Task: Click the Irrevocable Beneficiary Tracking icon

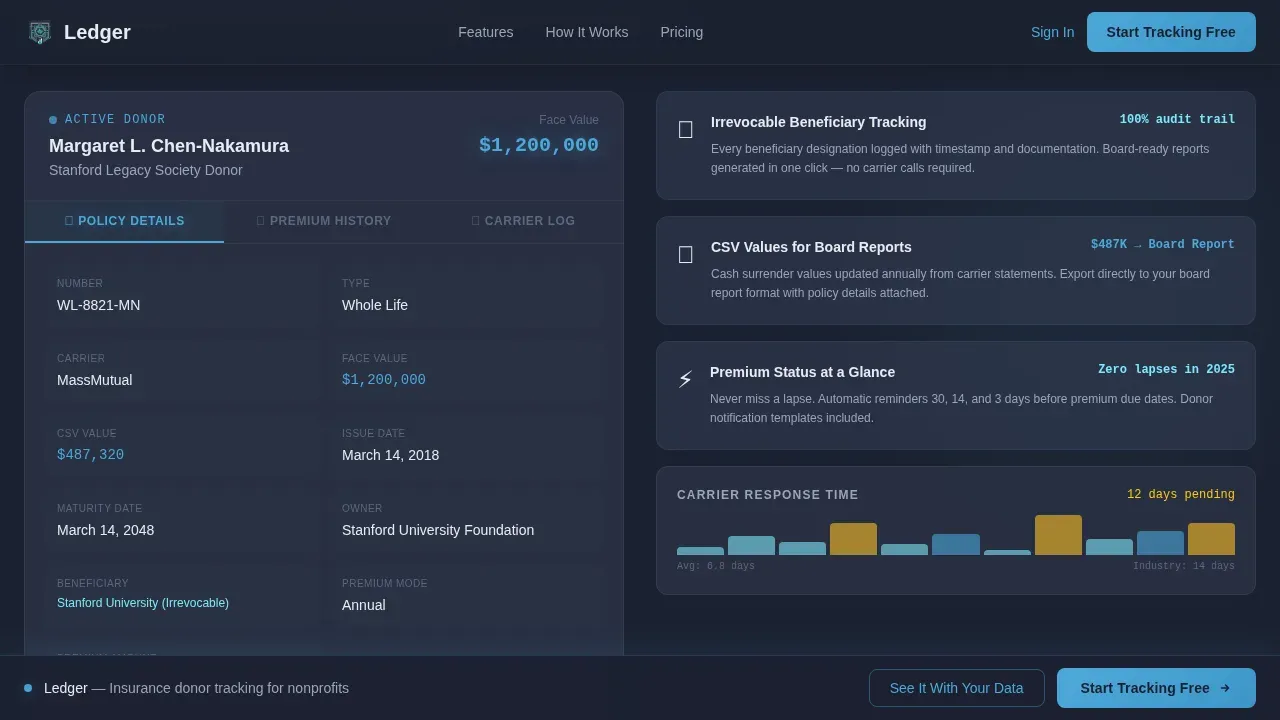Action: pos(686,130)
